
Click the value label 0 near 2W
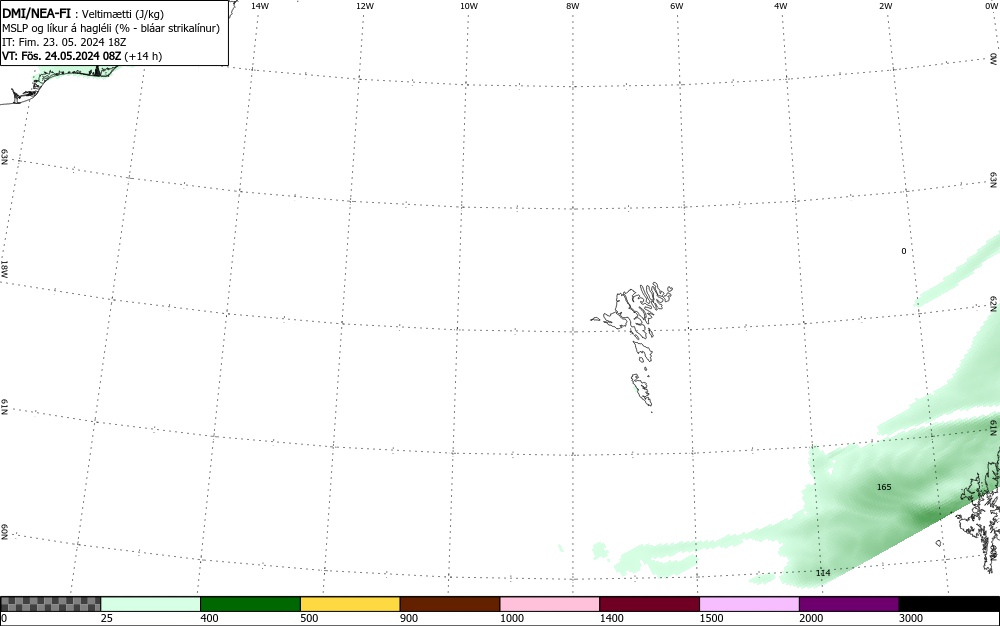tap(904, 251)
